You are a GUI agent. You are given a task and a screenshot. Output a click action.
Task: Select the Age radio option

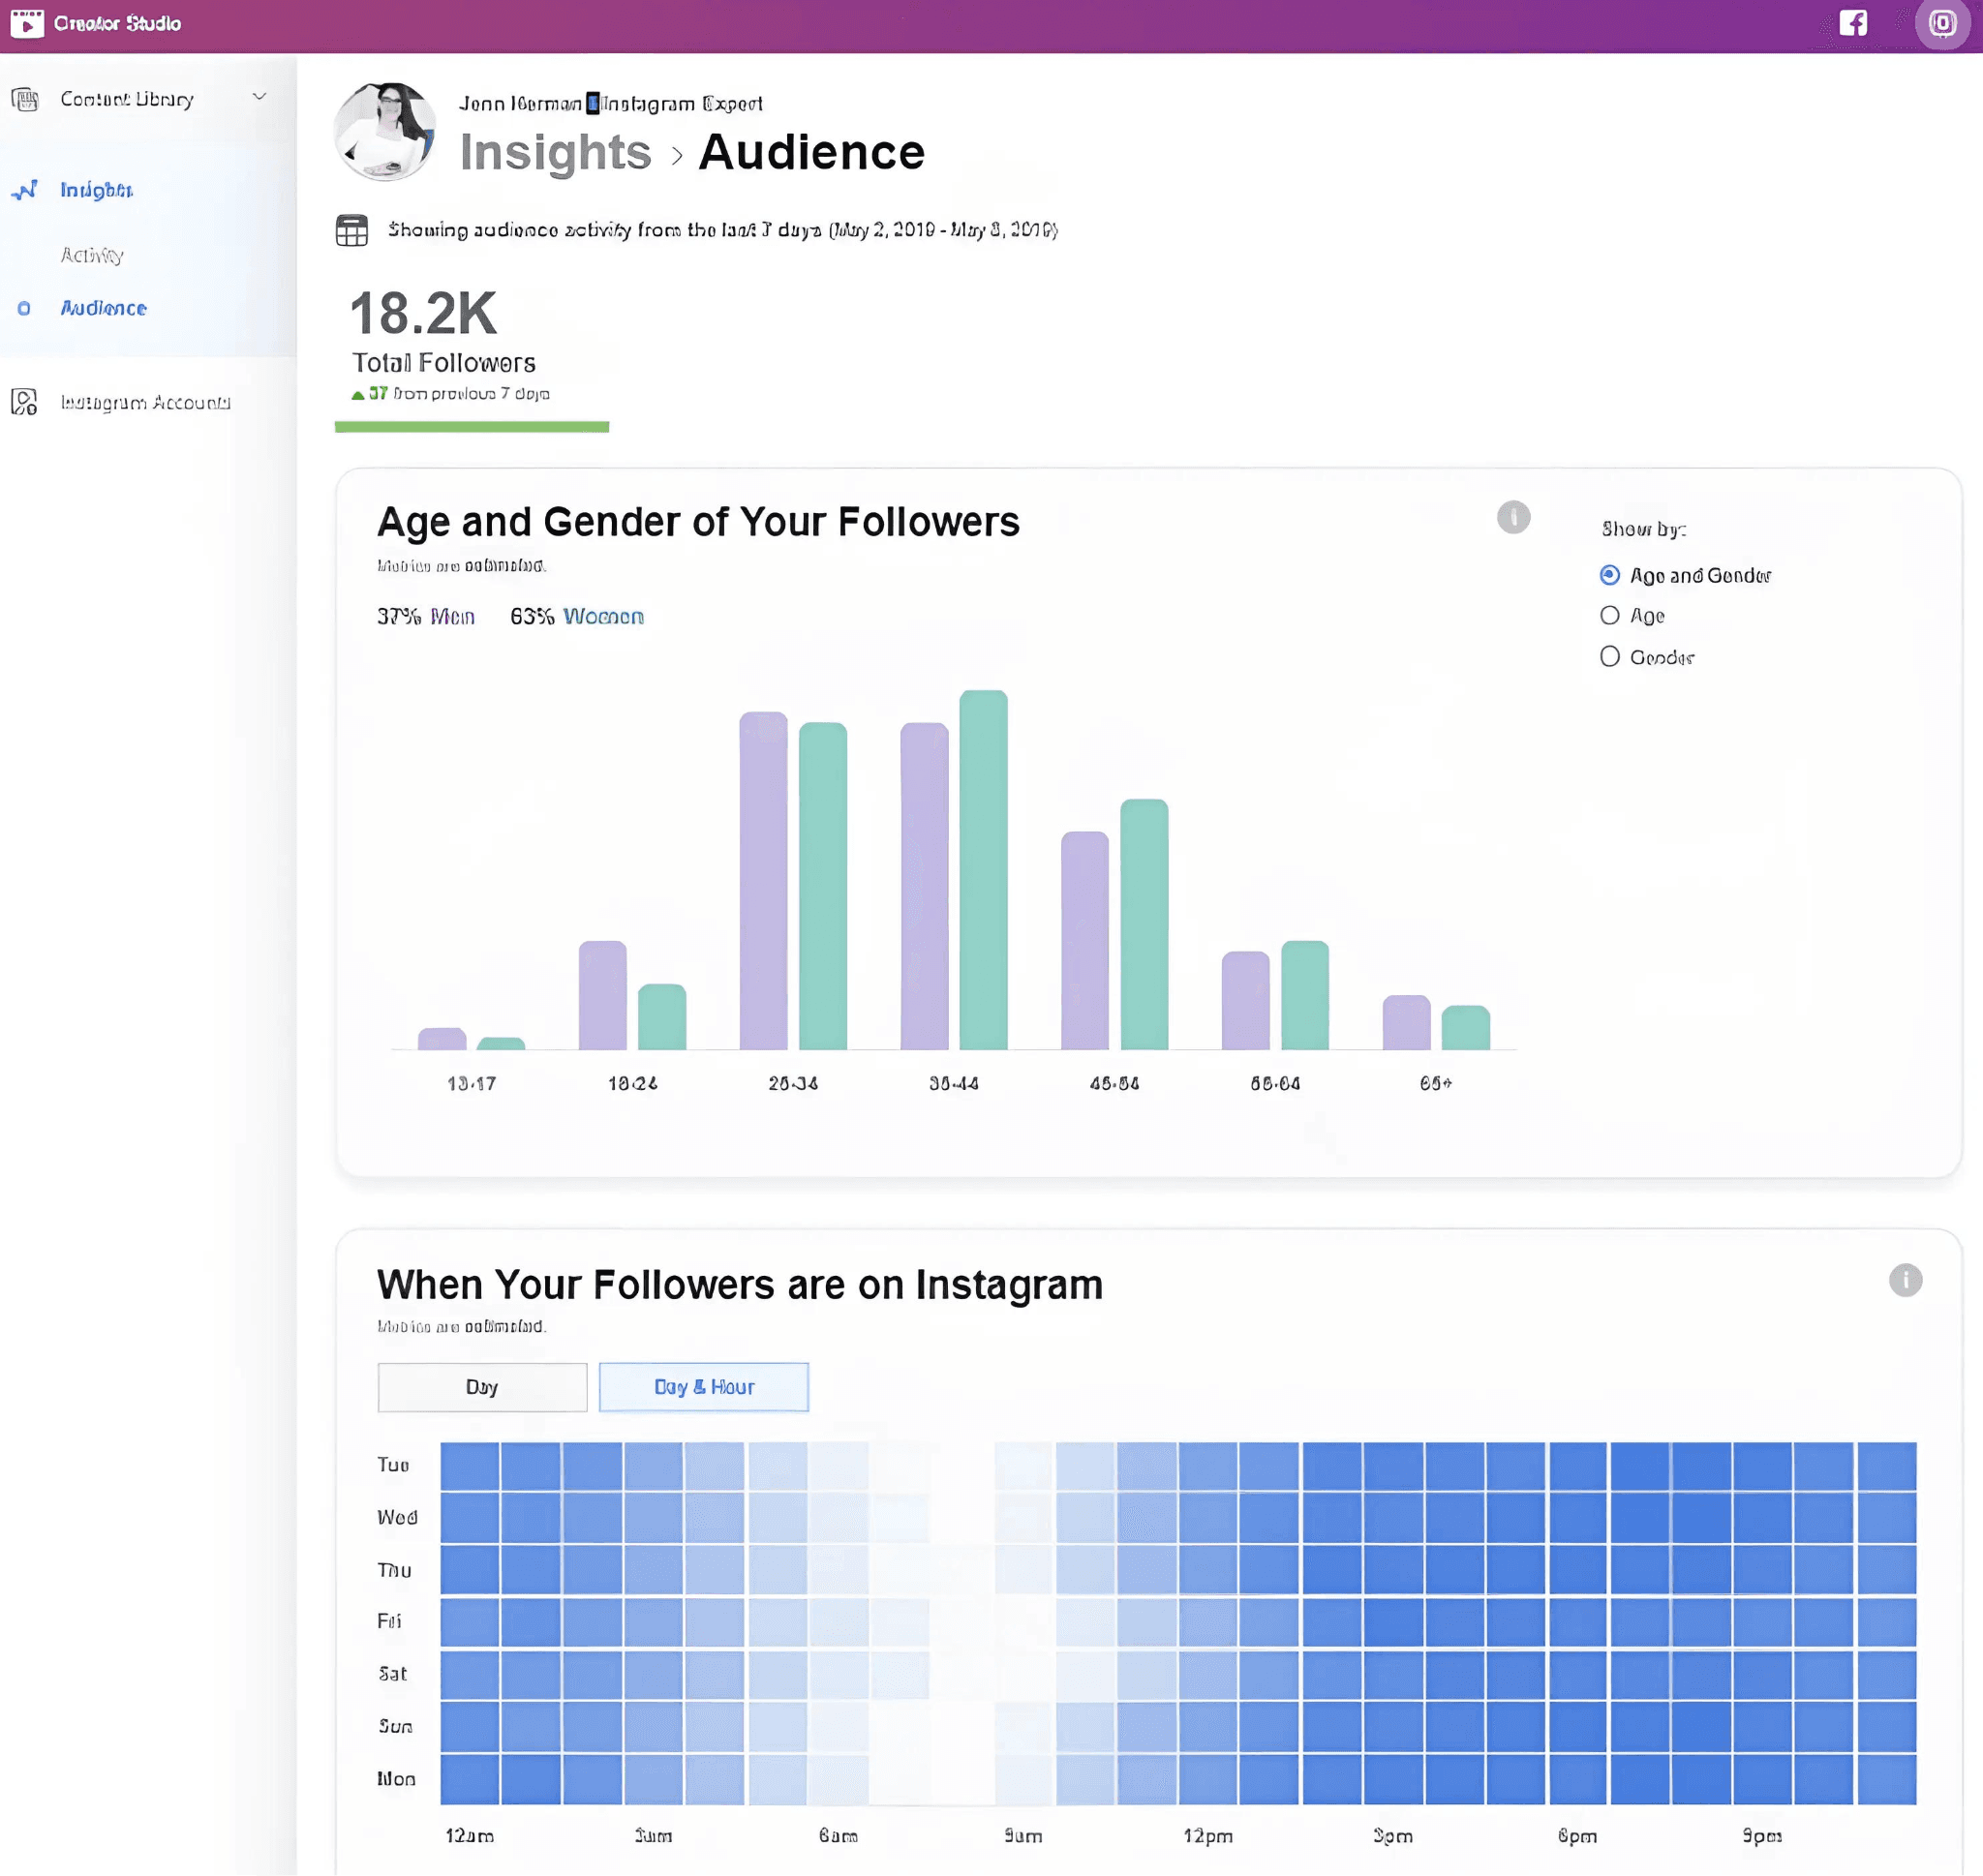click(1609, 616)
